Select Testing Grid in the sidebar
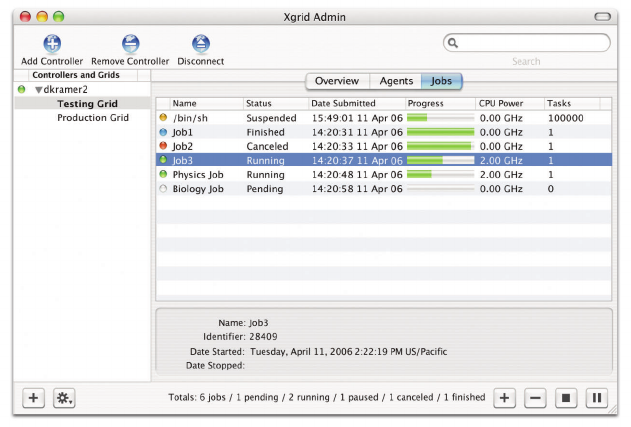The image size is (631, 427). (87, 103)
